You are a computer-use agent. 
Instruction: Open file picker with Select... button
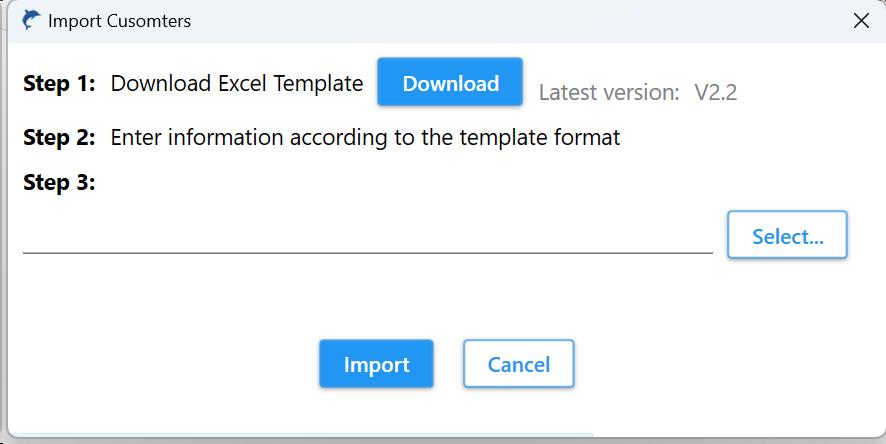pyautogui.click(x=787, y=236)
